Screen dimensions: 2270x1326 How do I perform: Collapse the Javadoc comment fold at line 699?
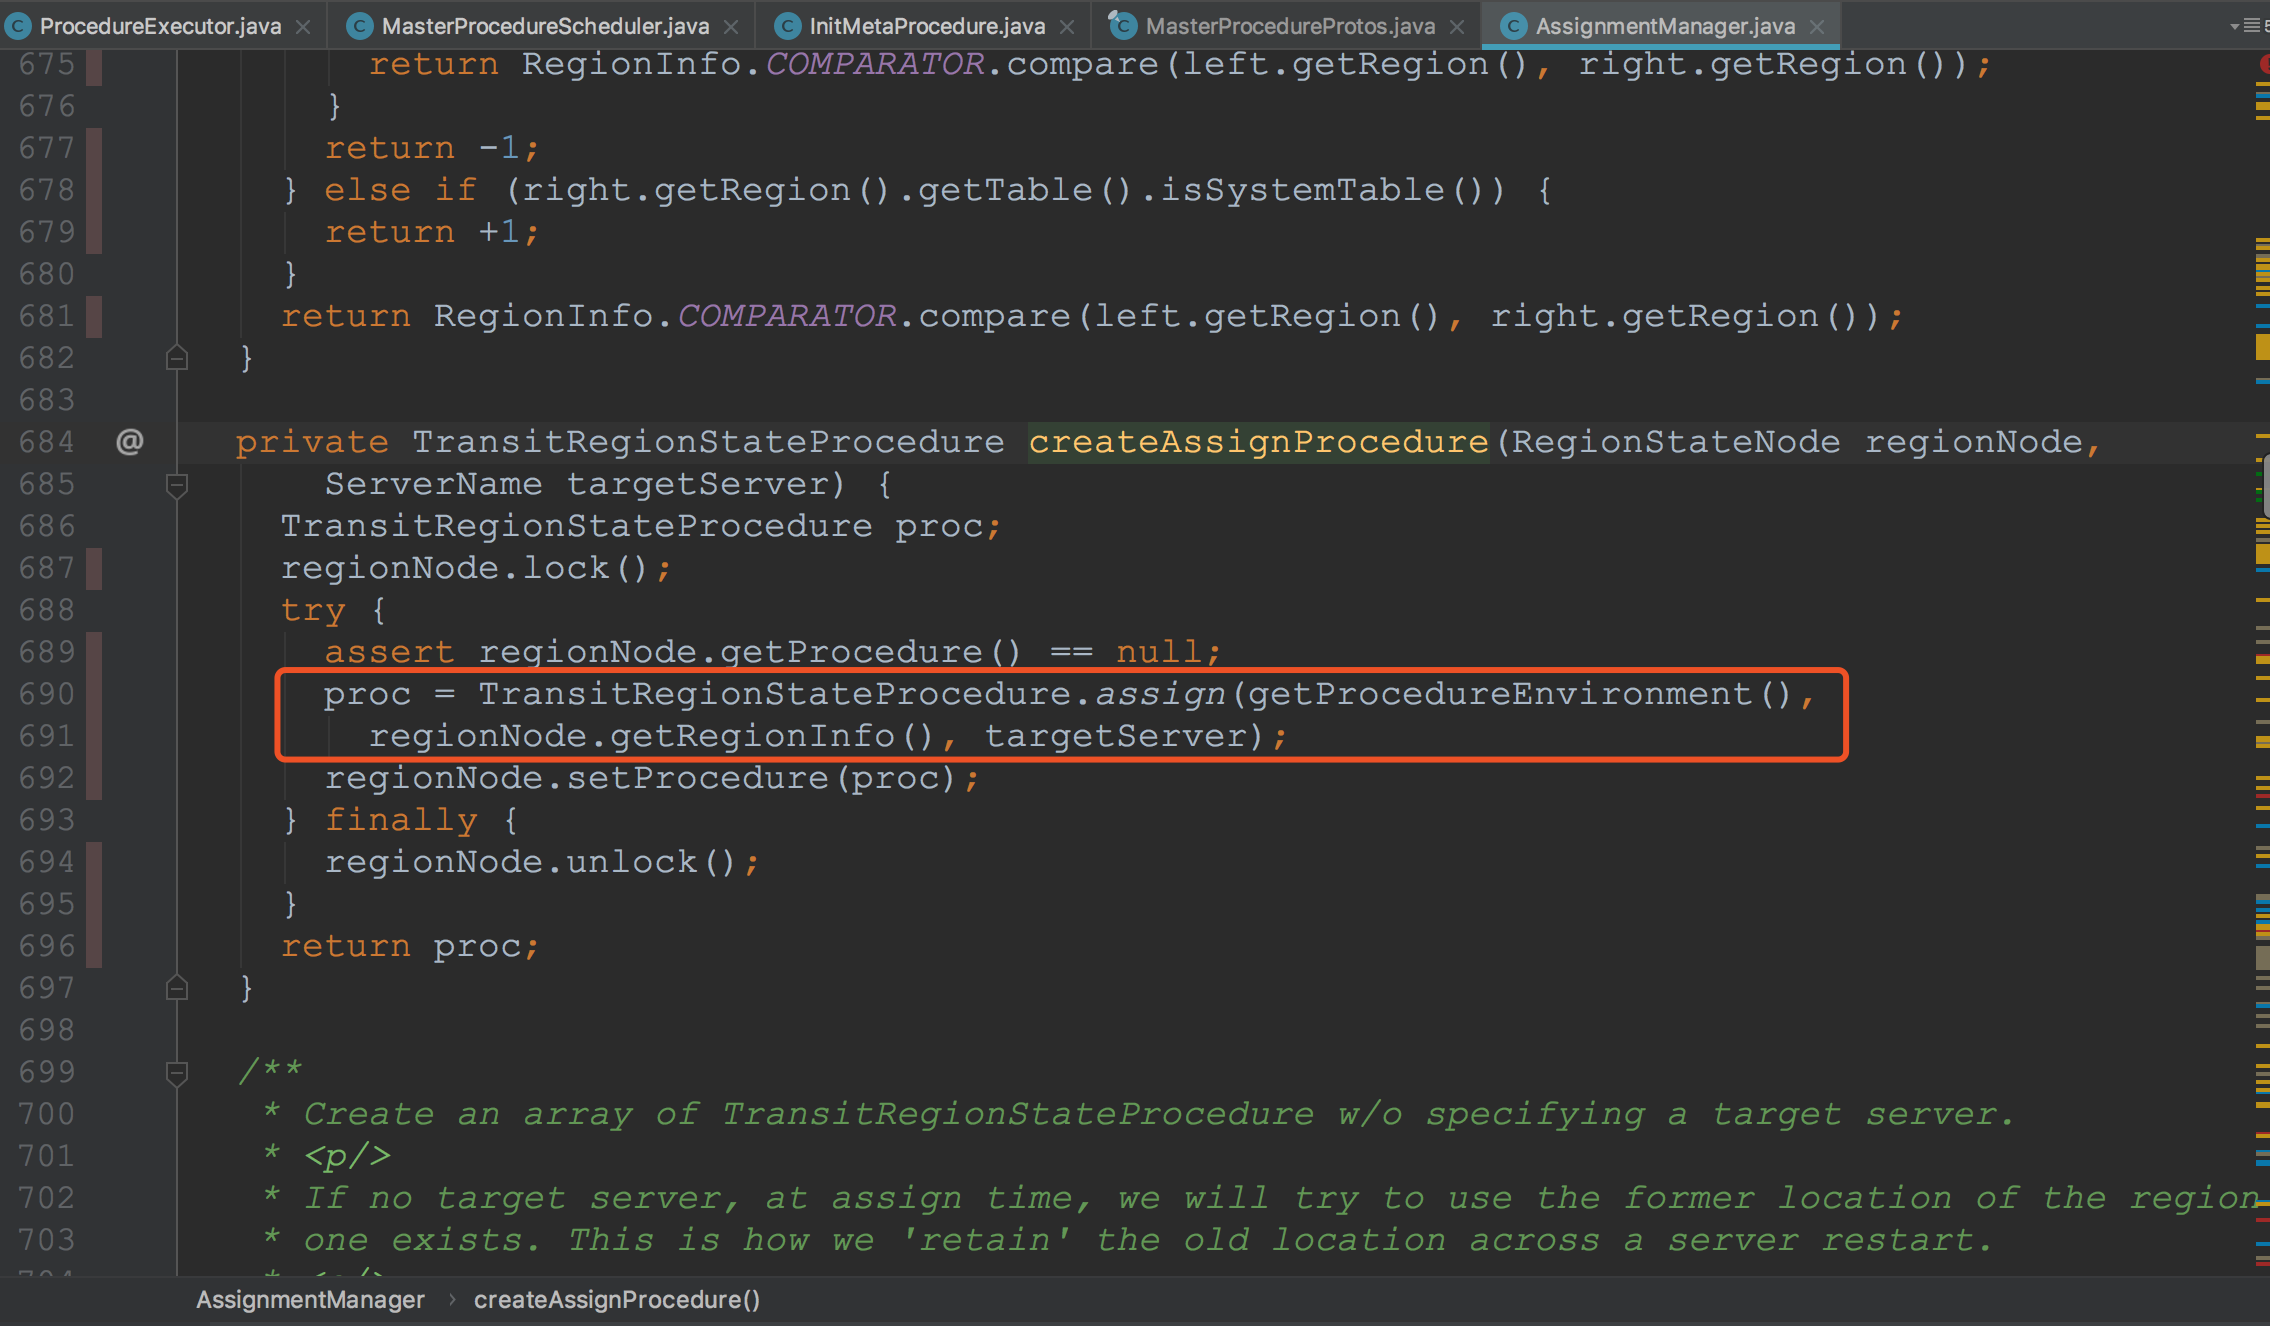tap(177, 1073)
